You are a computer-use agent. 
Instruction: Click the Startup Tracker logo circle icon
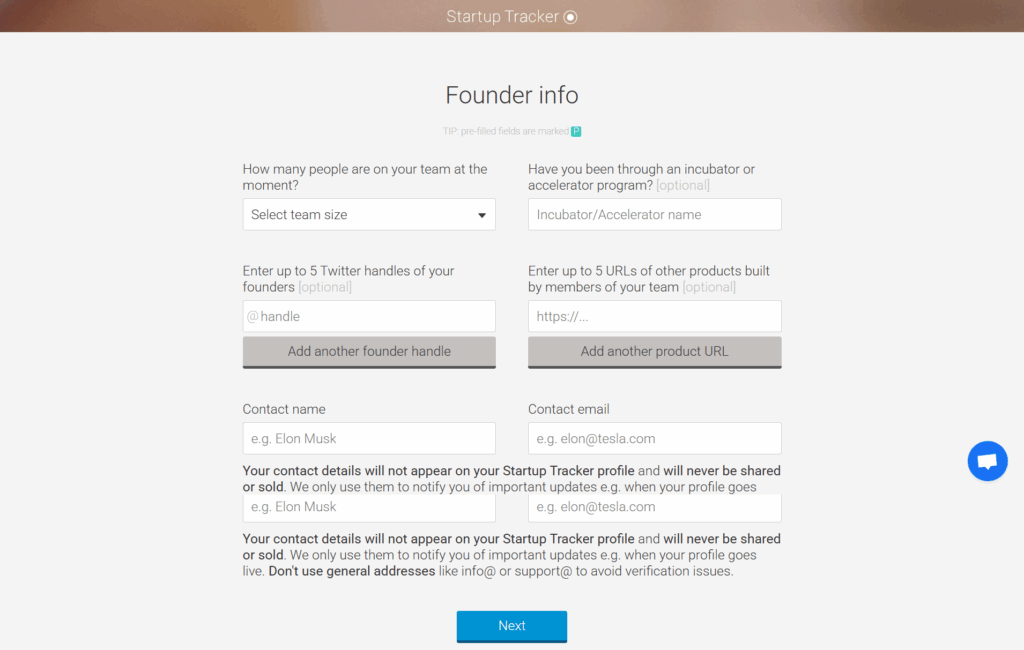coord(570,17)
